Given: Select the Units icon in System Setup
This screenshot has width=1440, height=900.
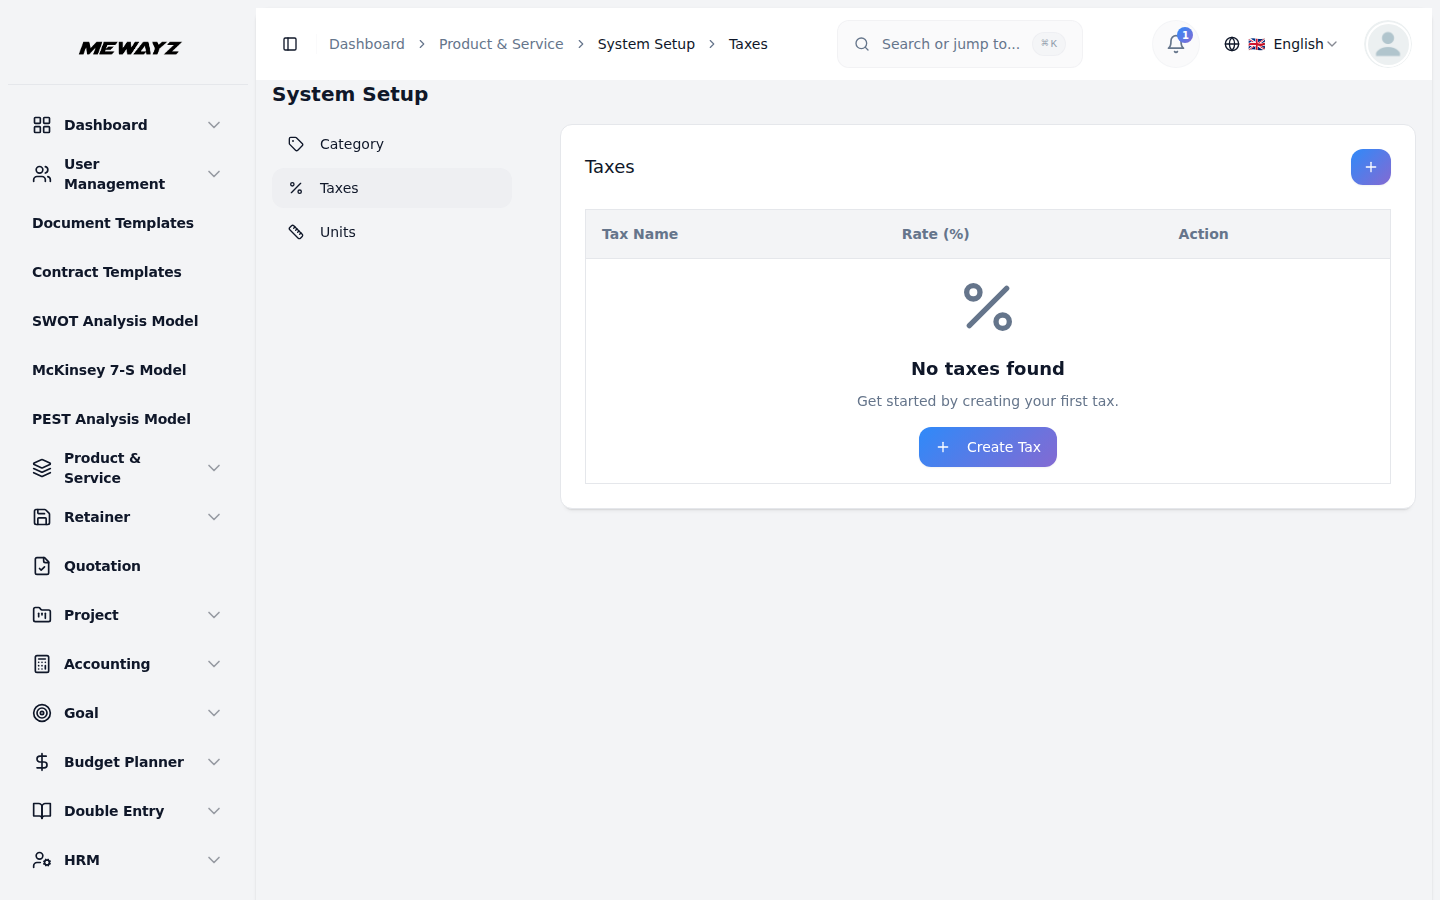Looking at the screenshot, I should click(x=296, y=231).
